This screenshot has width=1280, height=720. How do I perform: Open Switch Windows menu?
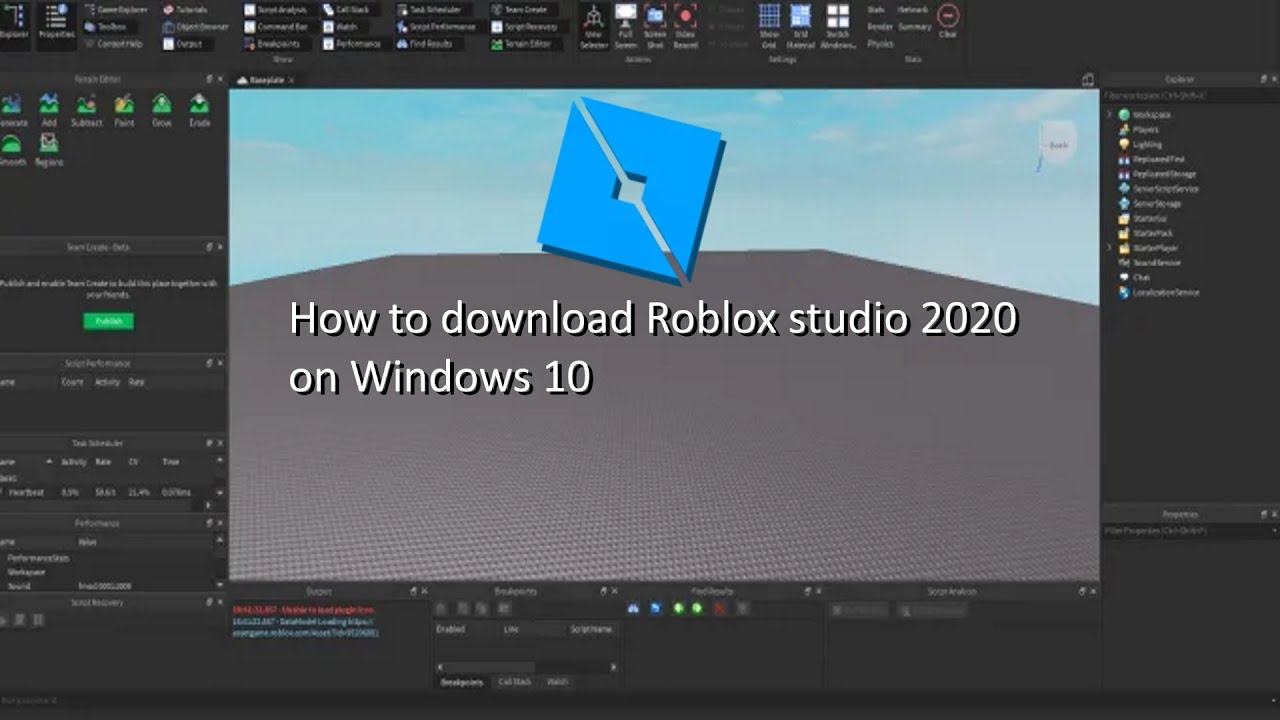838,26
